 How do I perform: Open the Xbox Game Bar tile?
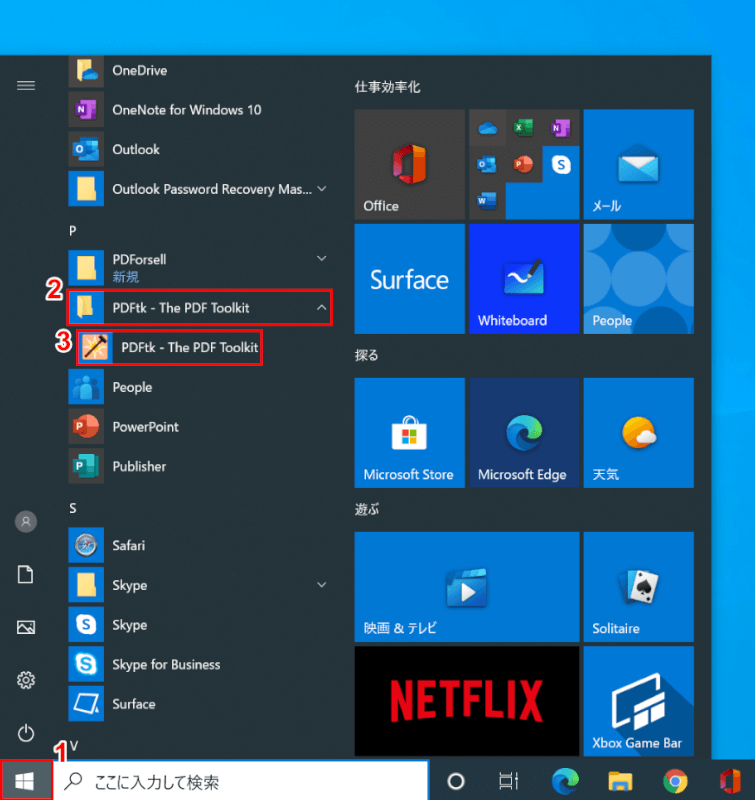639,702
